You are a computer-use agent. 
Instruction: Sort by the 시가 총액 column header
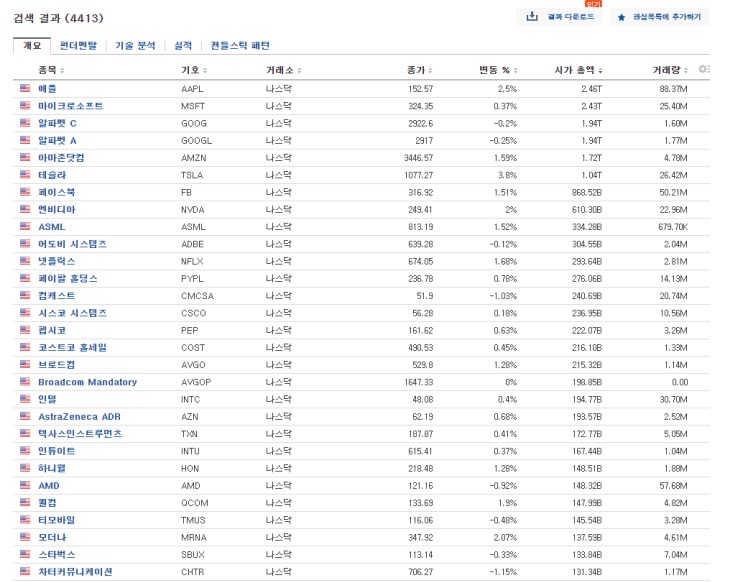578,70
